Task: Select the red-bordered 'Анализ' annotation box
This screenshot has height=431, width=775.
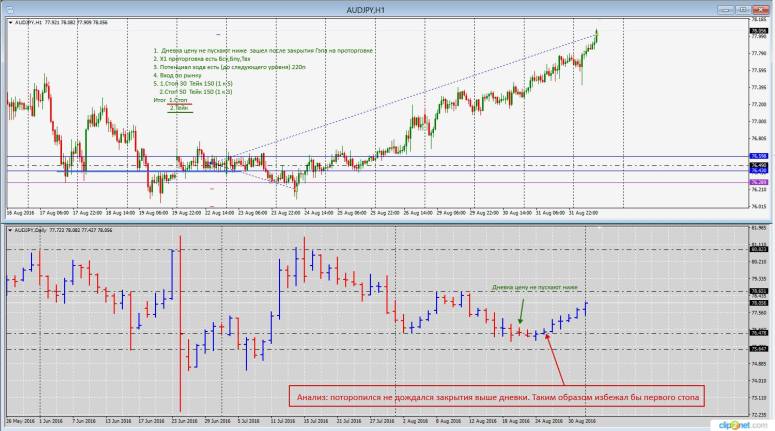Action: pos(501,398)
